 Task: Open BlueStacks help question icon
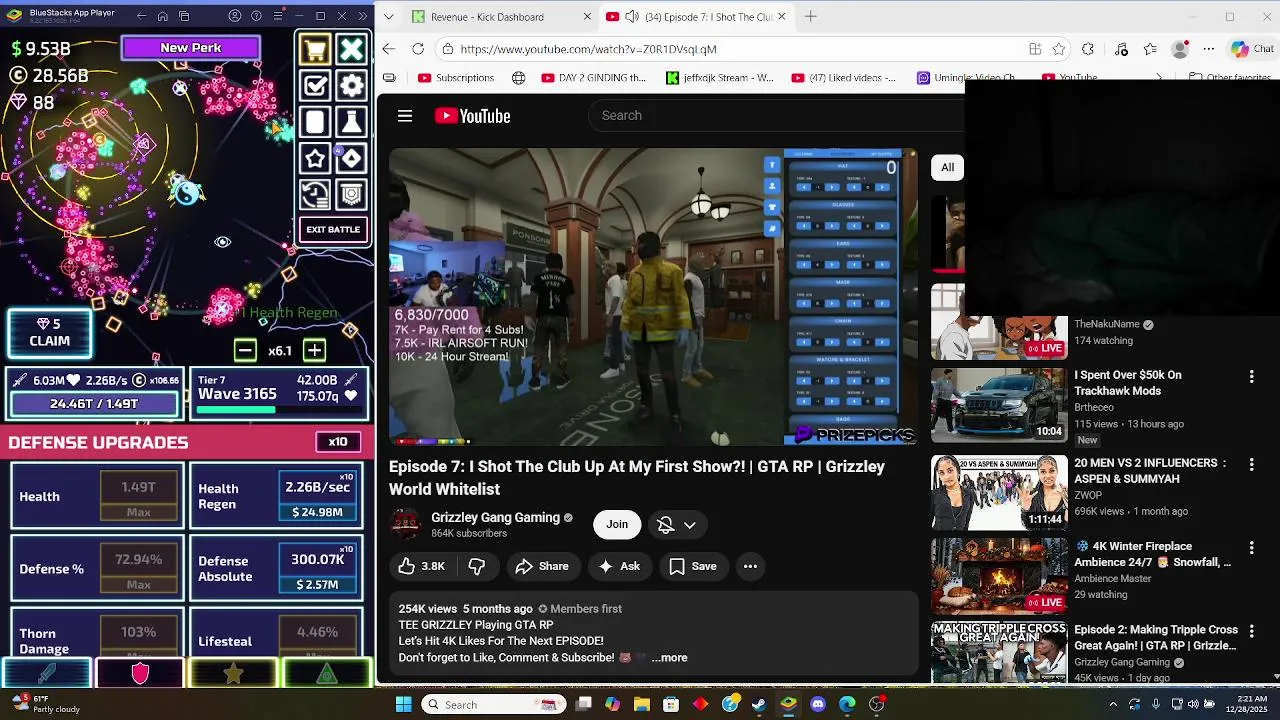point(256,16)
